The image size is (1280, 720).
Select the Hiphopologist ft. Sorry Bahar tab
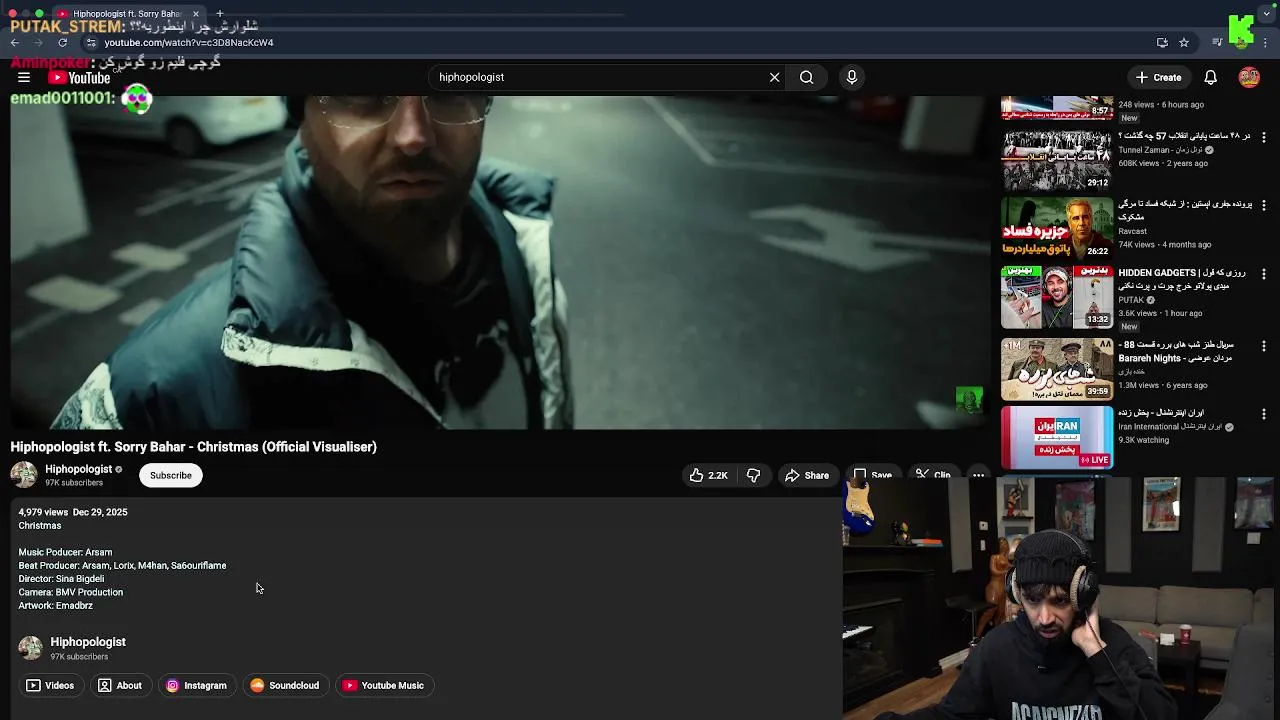128,14
